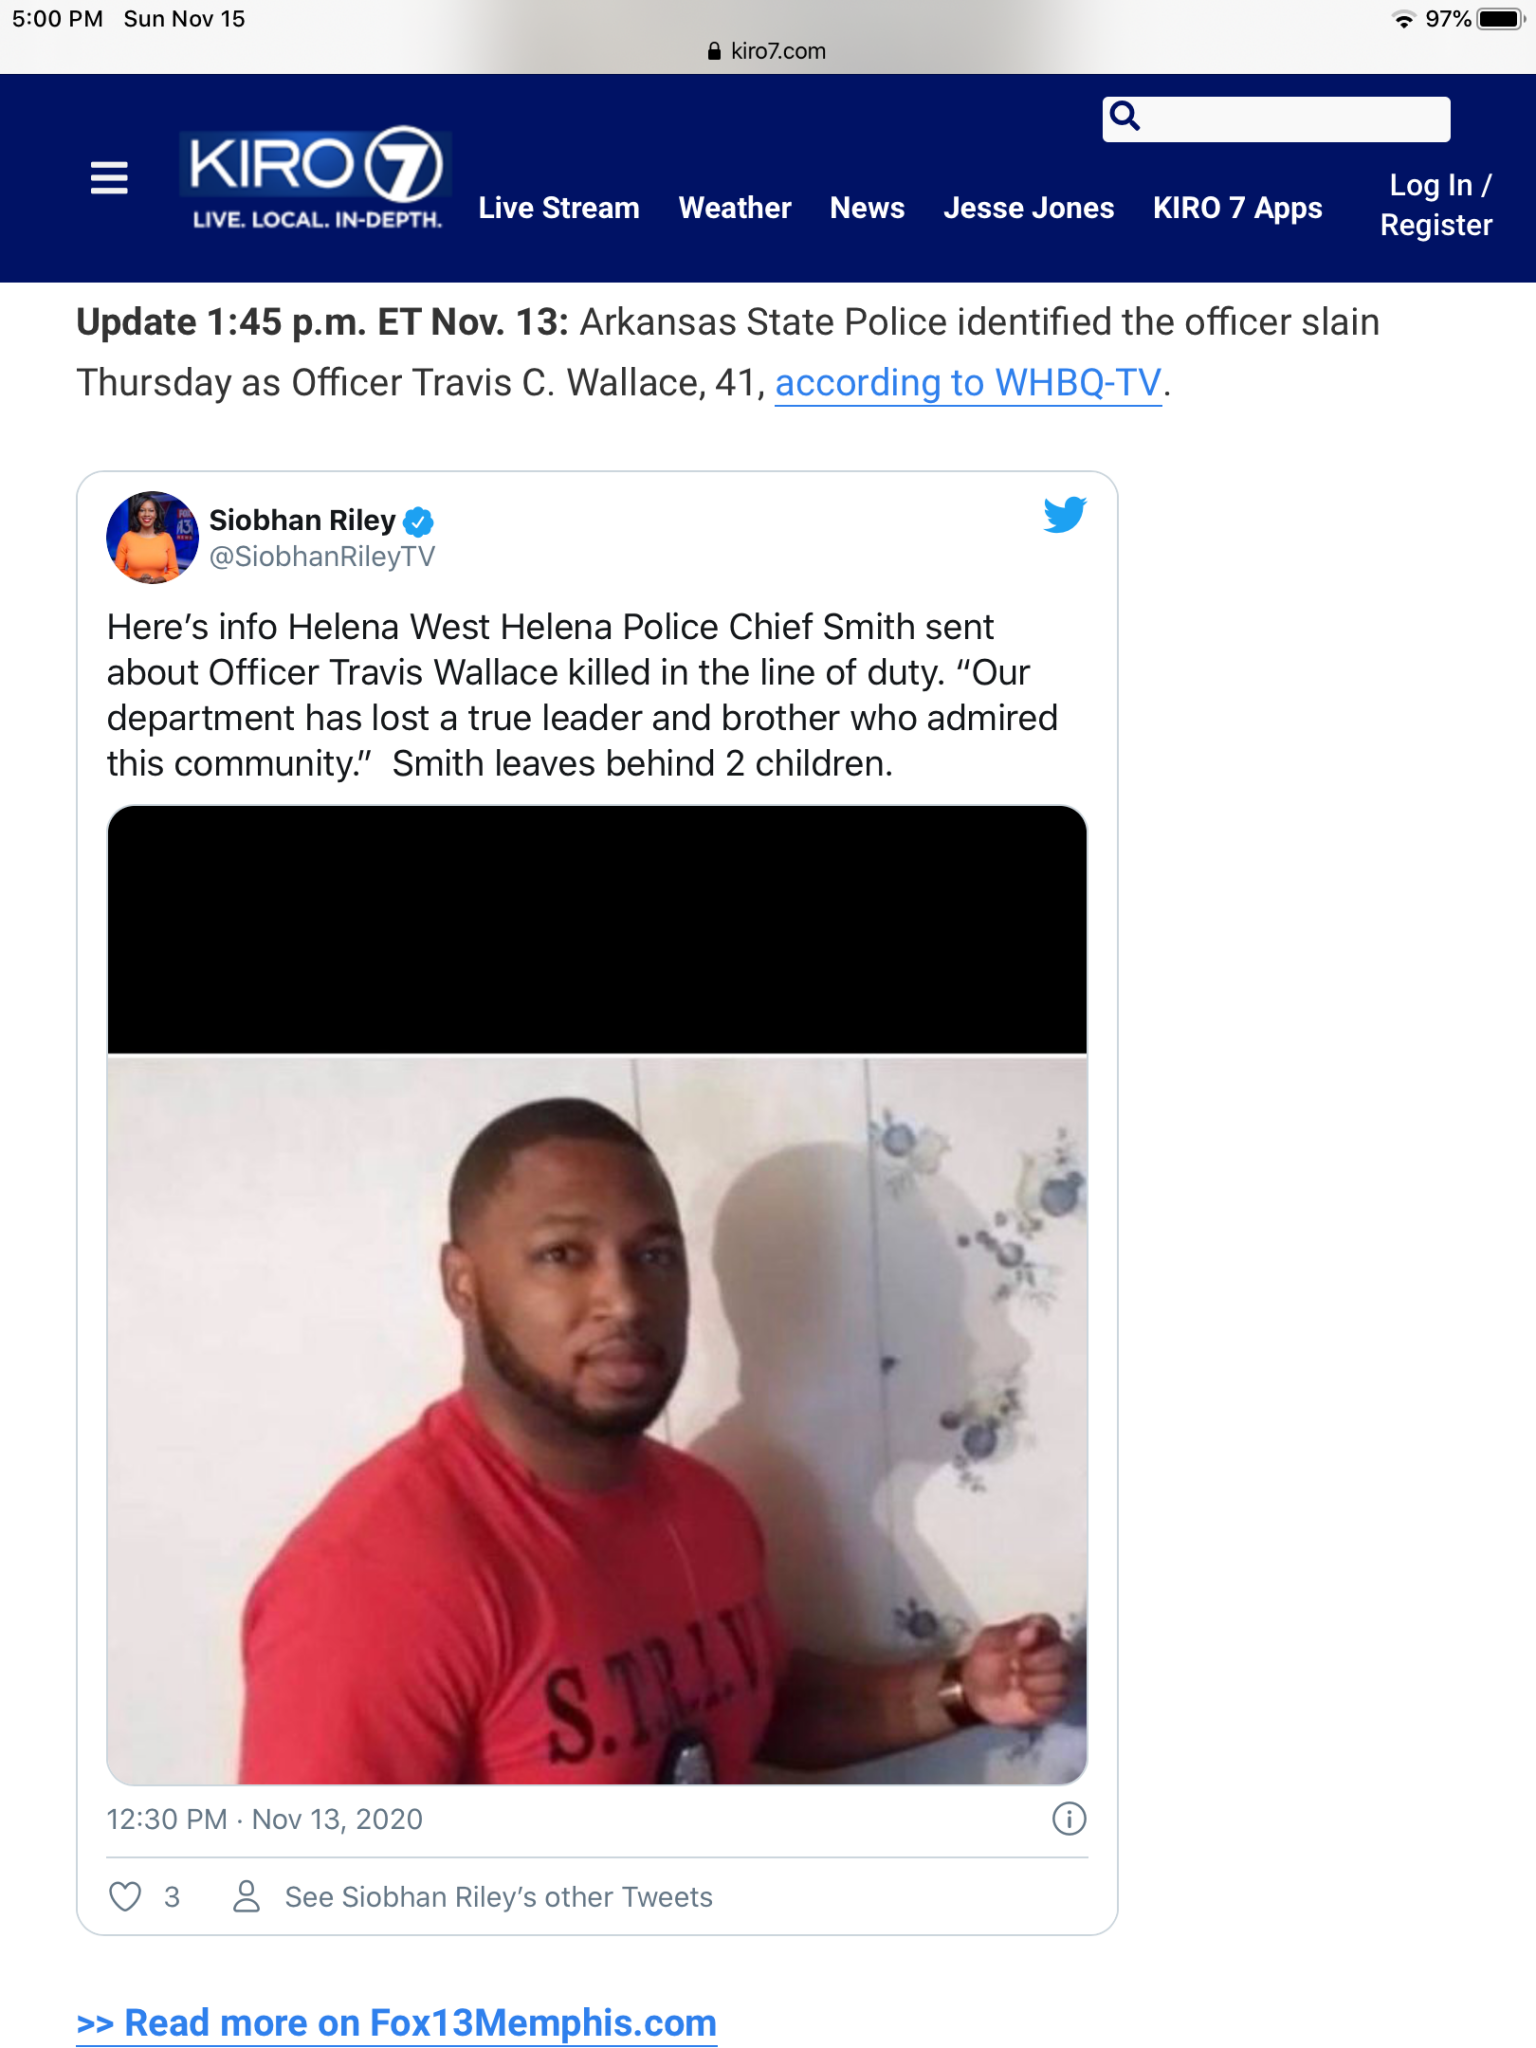Viewport: 1536px width, 2048px height.
Task: Open the News section
Action: [867, 208]
